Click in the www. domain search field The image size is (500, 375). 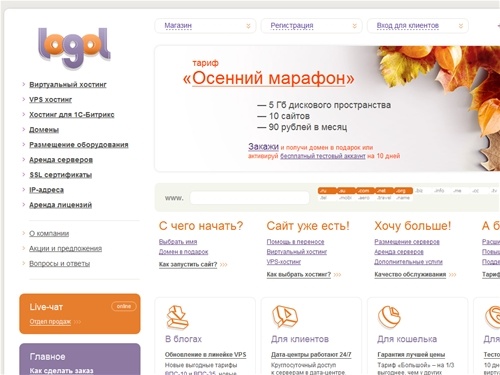tap(250, 198)
